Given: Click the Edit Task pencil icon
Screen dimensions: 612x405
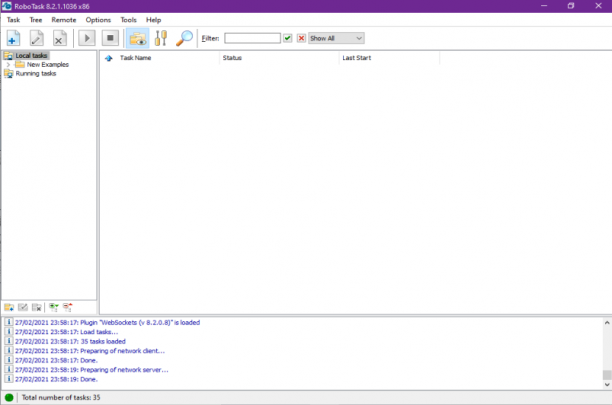Looking at the screenshot, I should (36, 38).
